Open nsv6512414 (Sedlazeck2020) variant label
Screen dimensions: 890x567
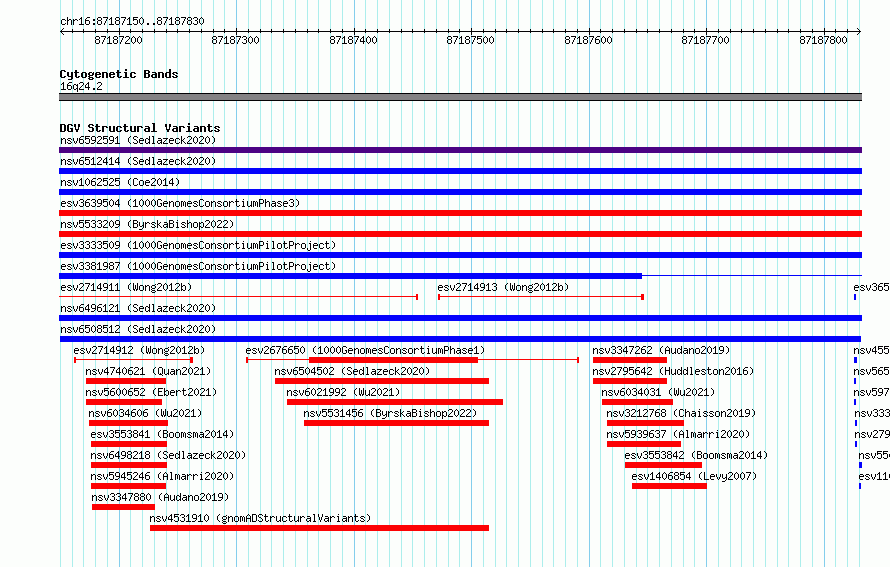138,161
